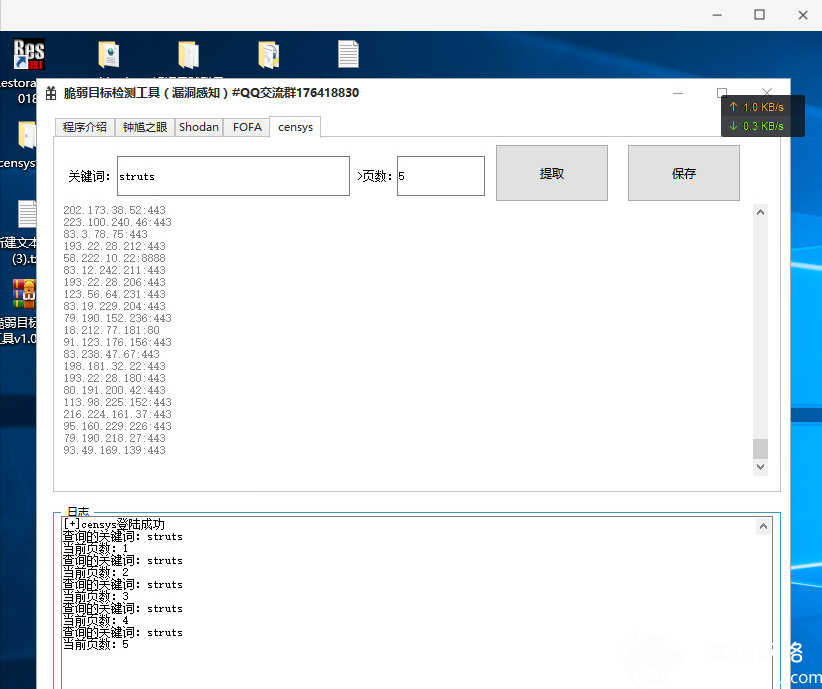Click the result 80.191.200.42:443
Image resolution: width=822 pixels, height=689 pixels.
point(114,391)
